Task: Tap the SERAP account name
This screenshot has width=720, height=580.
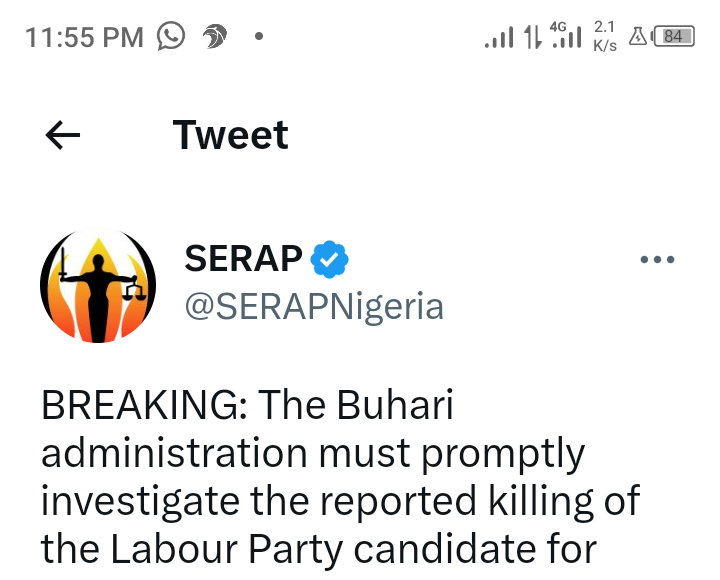Action: pyautogui.click(x=243, y=259)
